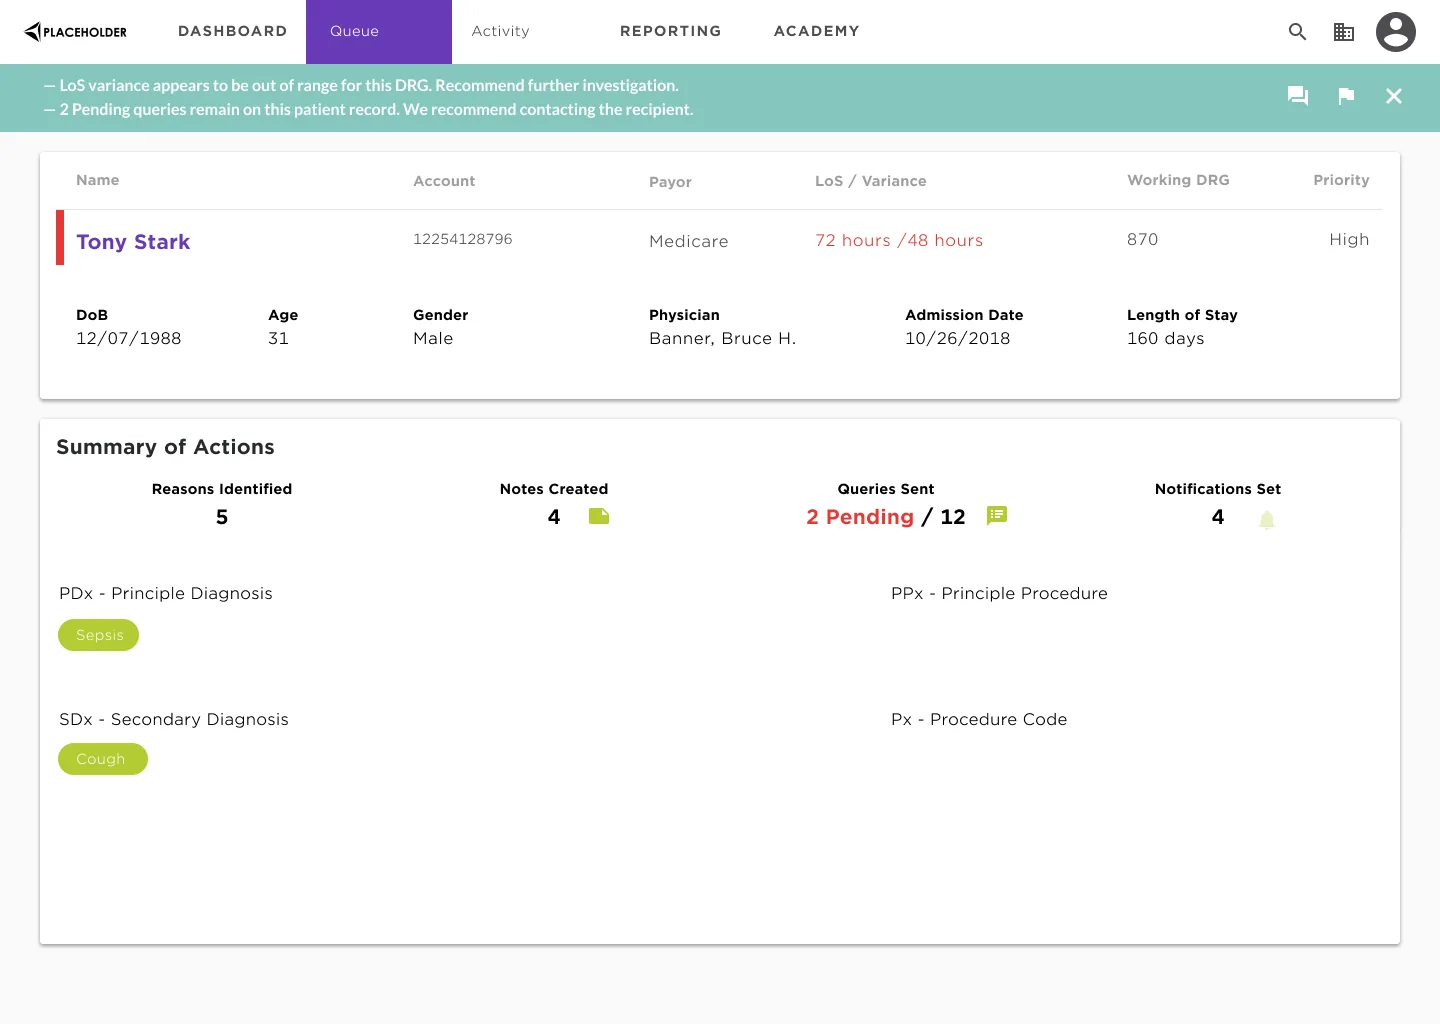This screenshot has width=1440, height=1024.
Task: Open the Academy tab
Action: click(816, 31)
